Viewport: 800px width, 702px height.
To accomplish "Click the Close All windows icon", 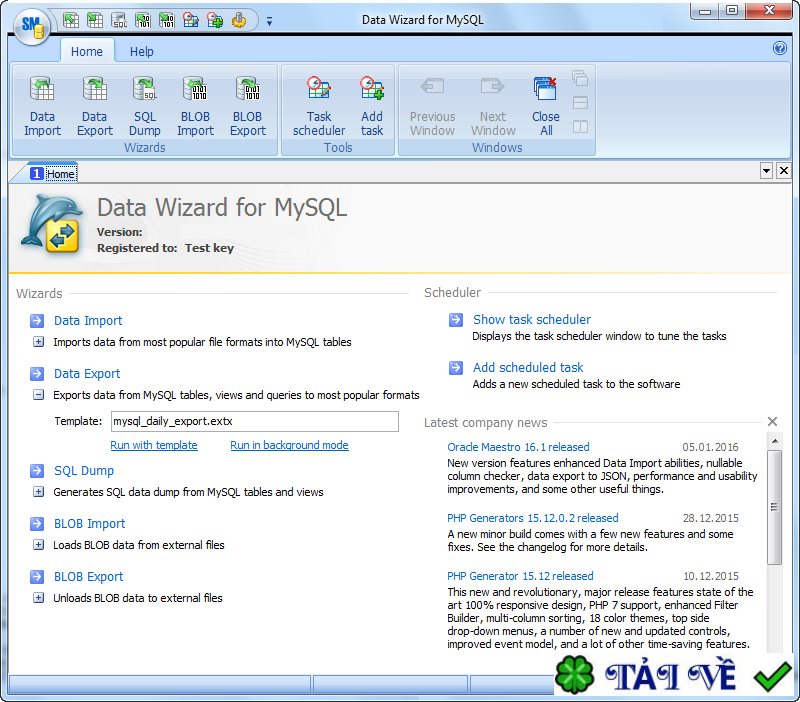I will [546, 106].
